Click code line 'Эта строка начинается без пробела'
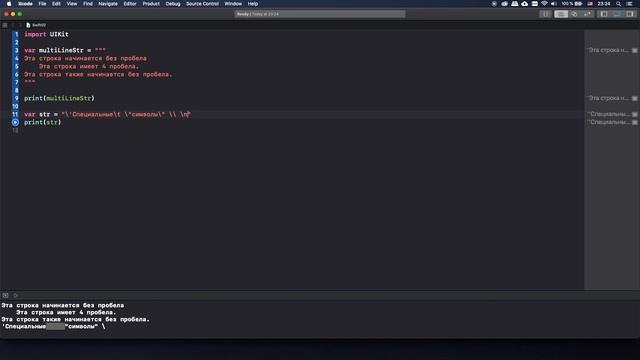This screenshot has height=360, width=640. (x=85, y=58)
